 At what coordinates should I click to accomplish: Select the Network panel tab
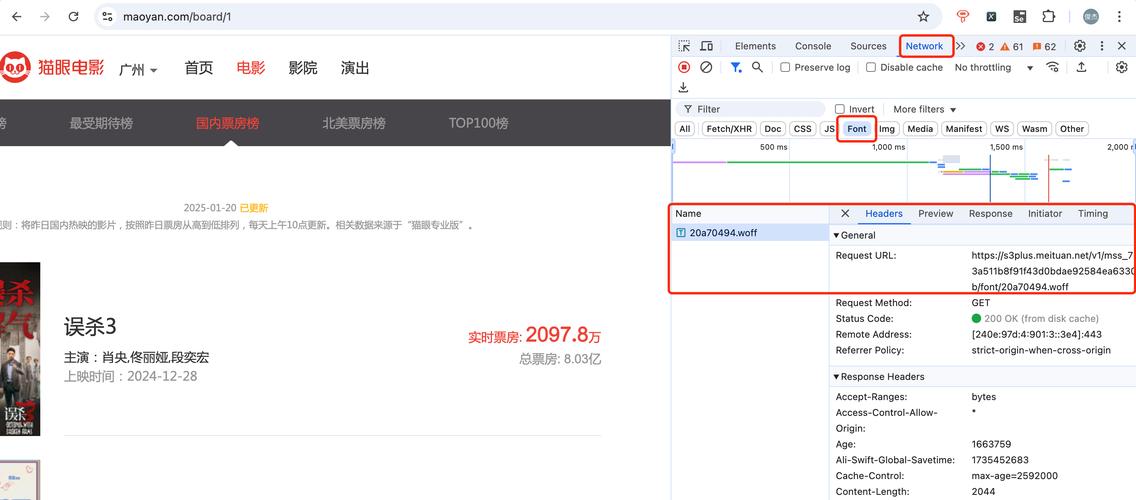(x=924, y=46)
